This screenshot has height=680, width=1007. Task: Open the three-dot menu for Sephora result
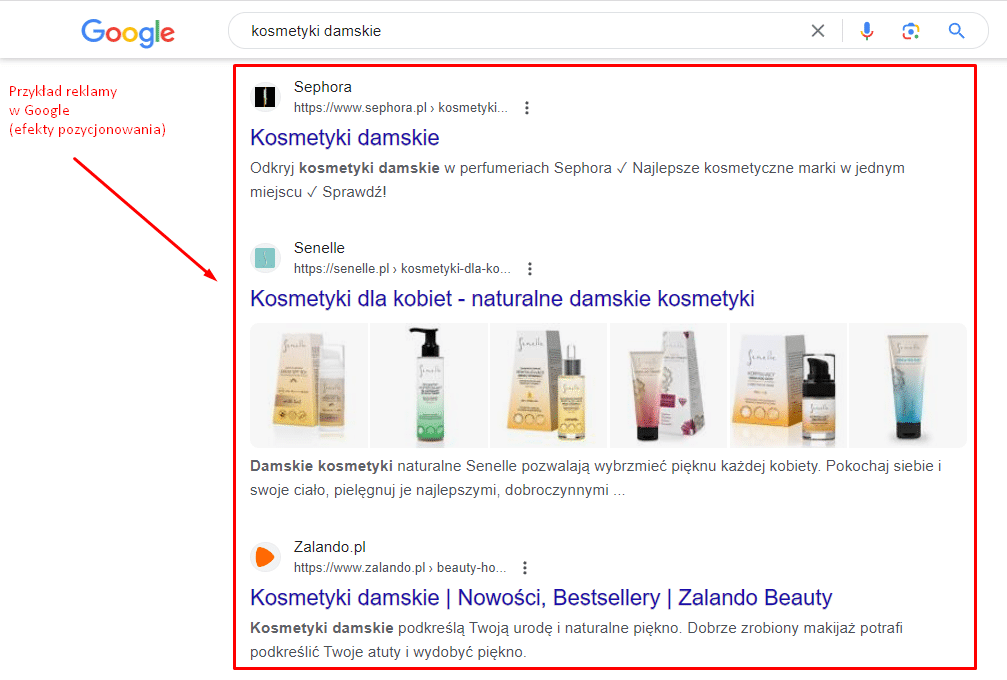click(527, 108)
